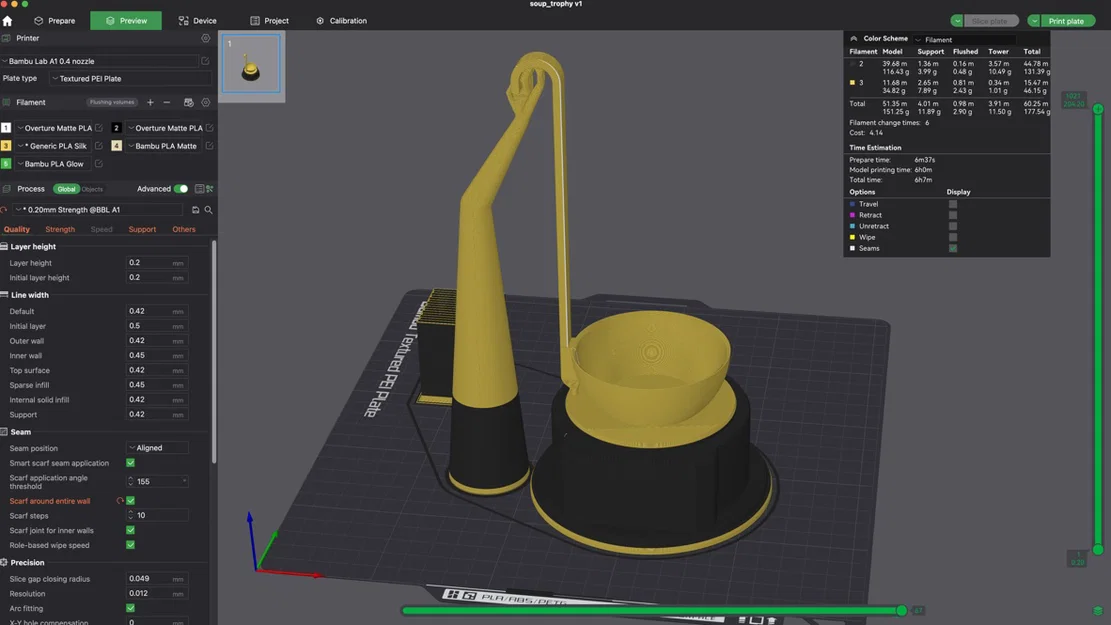Click the compare presets icon near Advanced
The image size is (1111, 625).
point(210,189)
